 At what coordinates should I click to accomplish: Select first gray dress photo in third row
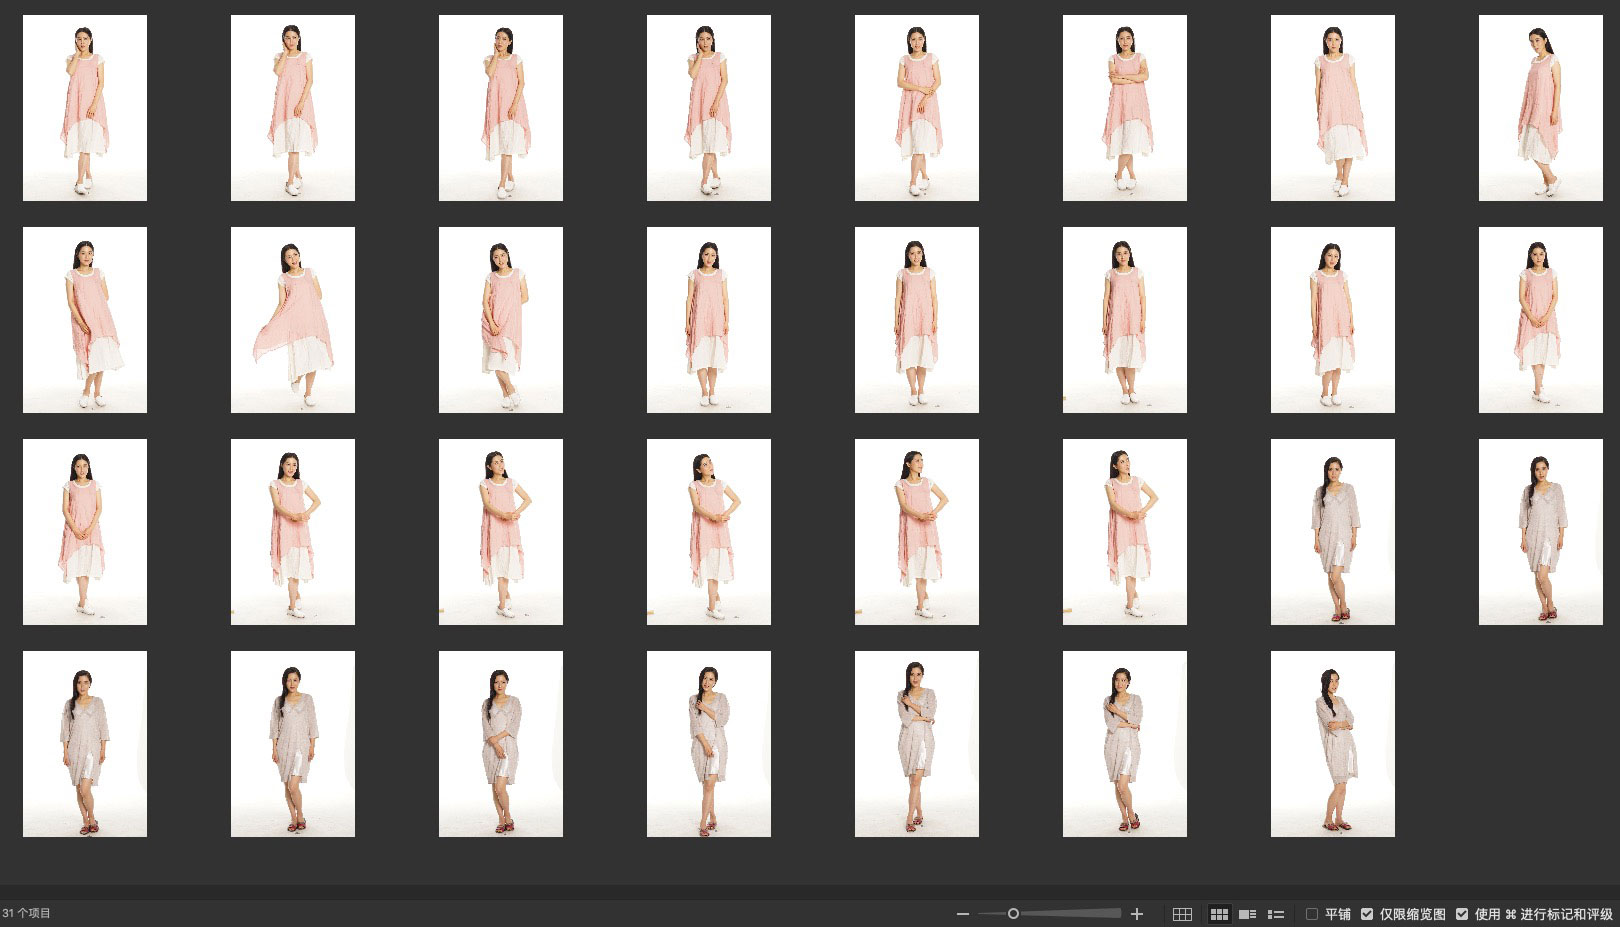pos(1332,532)
